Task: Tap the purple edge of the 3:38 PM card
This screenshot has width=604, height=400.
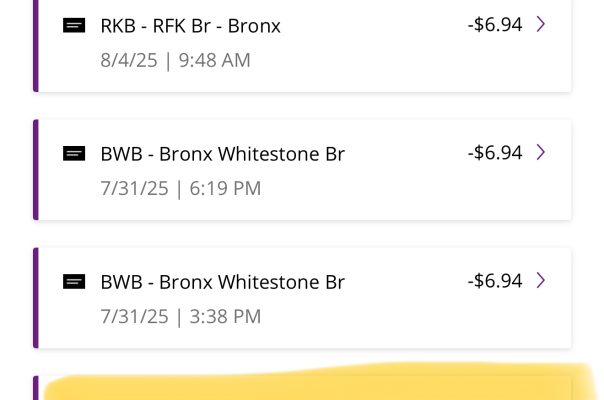Action: click(x=36, y=297)
